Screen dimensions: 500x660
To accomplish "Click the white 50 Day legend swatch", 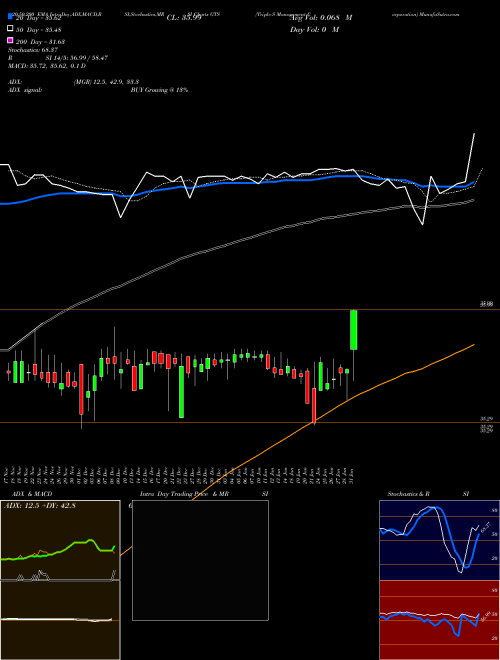I will pyautogui.click(x=11, y=29).
